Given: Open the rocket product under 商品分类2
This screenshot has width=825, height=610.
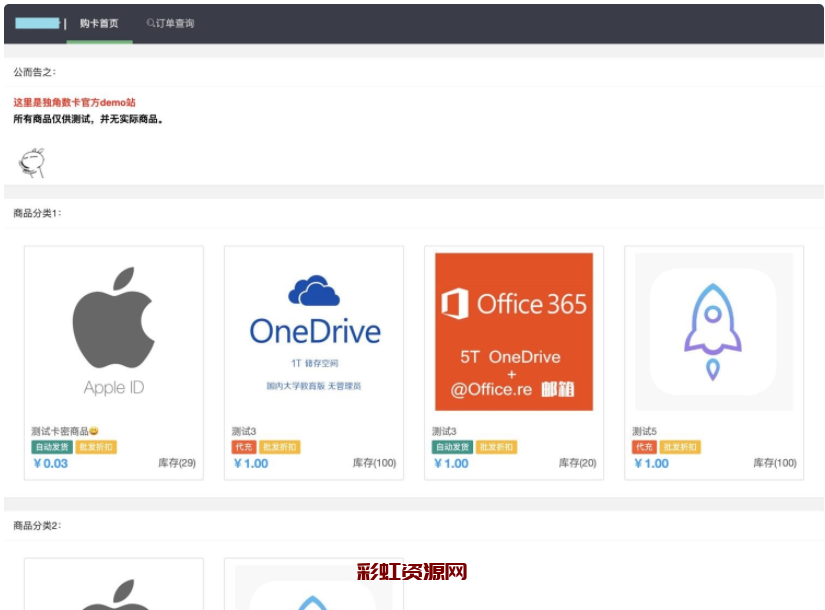Looking at the screenshot, I should pyautogui.click(x=314, y=592).
